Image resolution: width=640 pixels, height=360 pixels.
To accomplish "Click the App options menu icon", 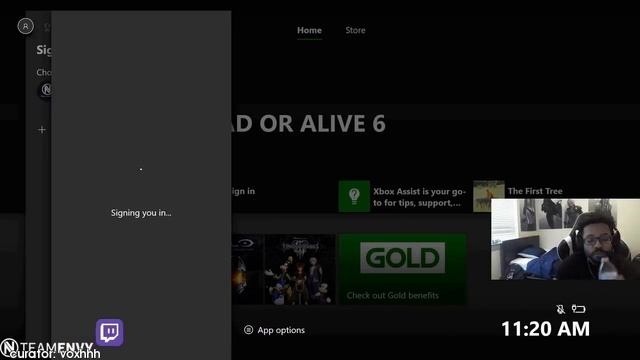I will (248, 330).
